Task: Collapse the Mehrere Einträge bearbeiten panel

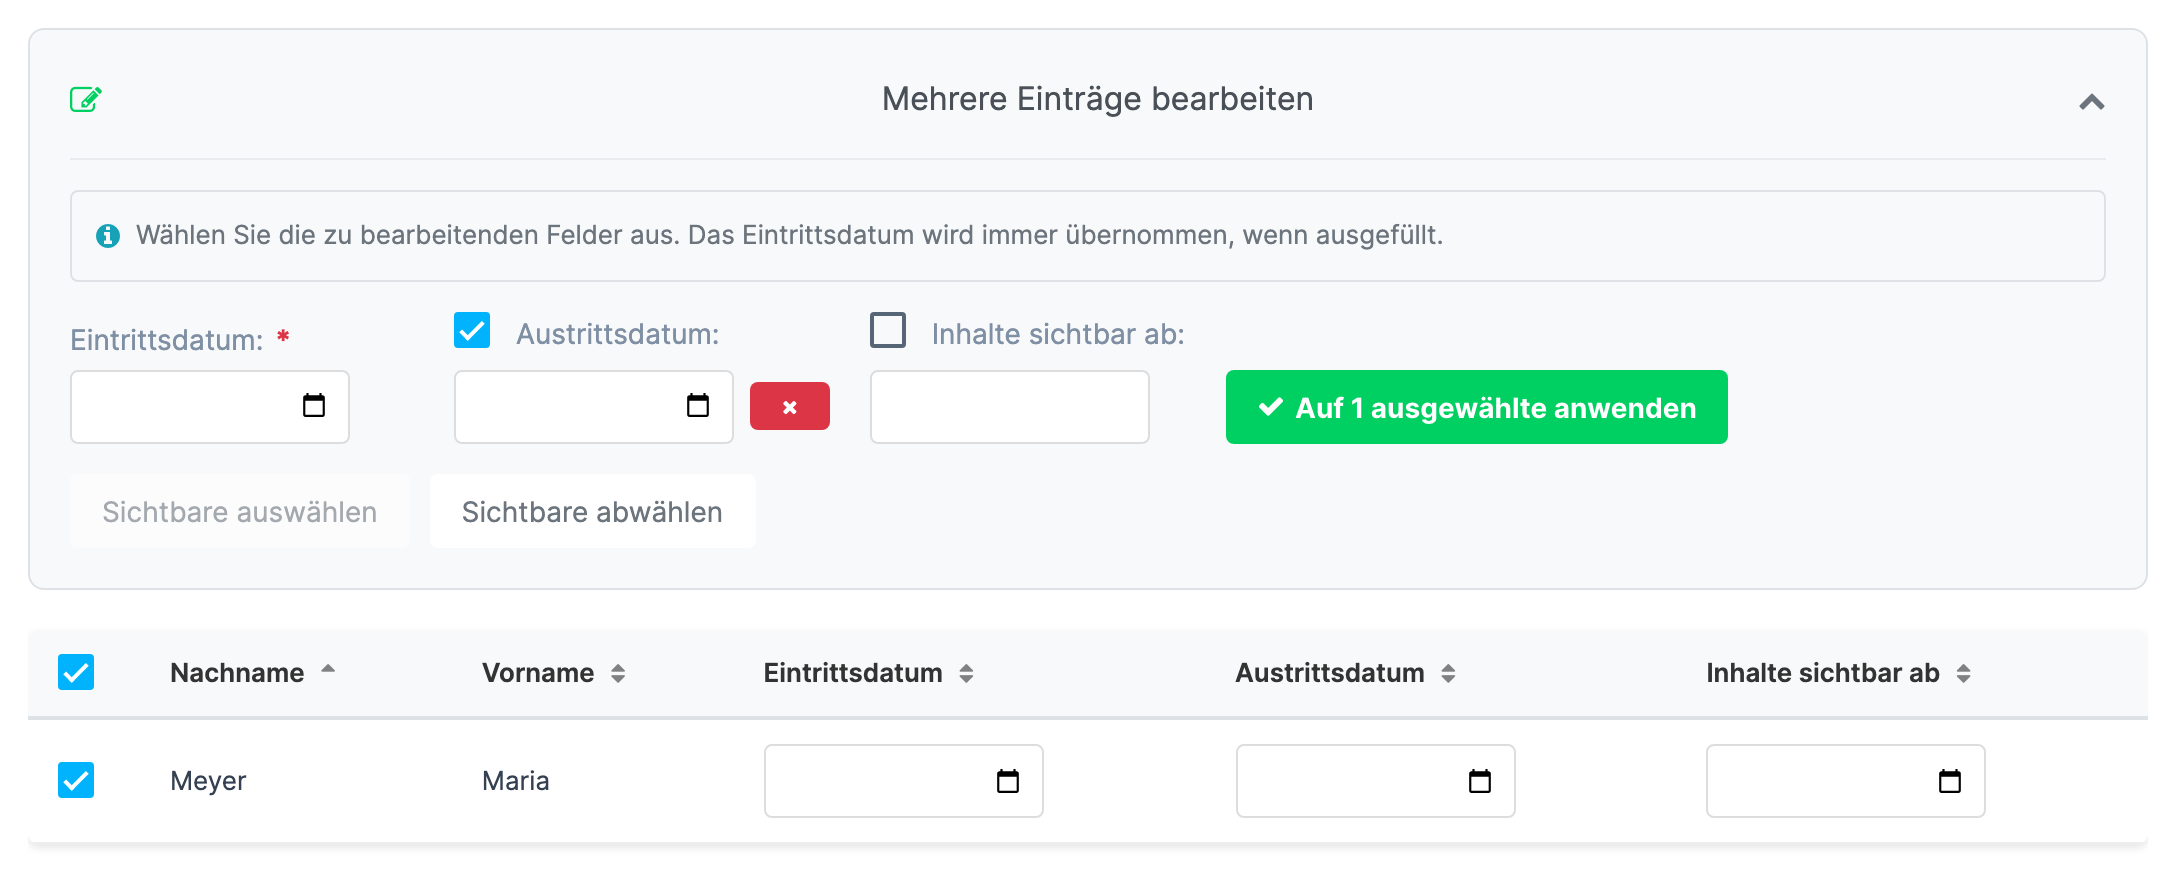Action: click(x=2091, y=102)
